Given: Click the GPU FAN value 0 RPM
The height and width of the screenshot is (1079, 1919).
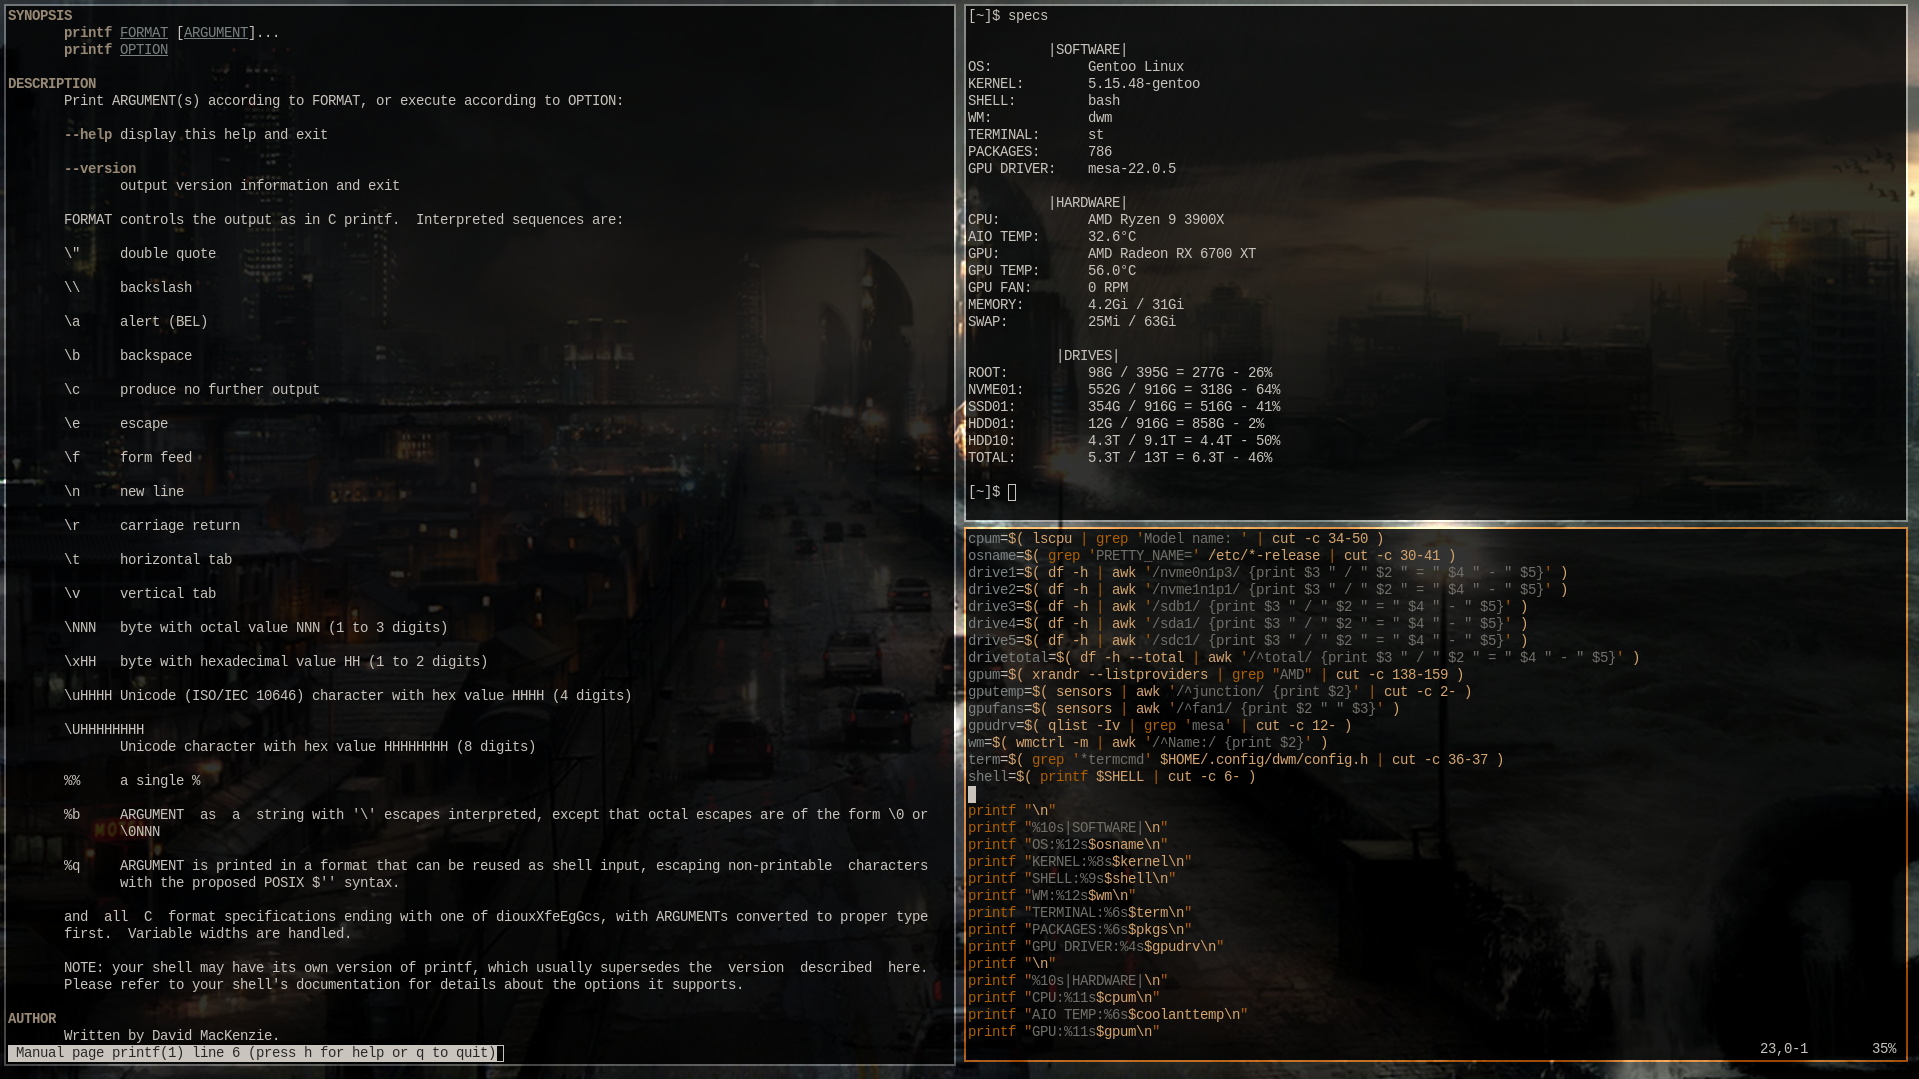Looking at the screenshot, I should tap(1108, 288).
